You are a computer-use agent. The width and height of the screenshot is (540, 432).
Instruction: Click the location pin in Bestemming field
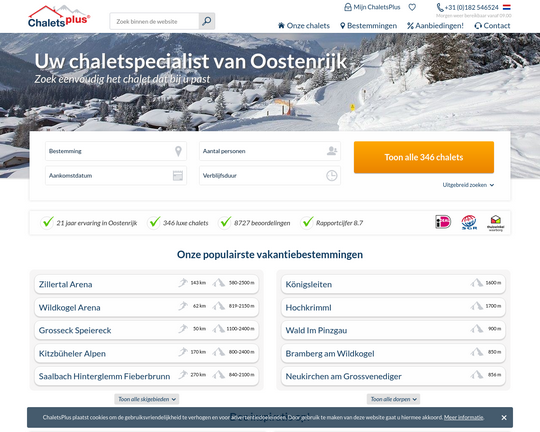(178, 151)
